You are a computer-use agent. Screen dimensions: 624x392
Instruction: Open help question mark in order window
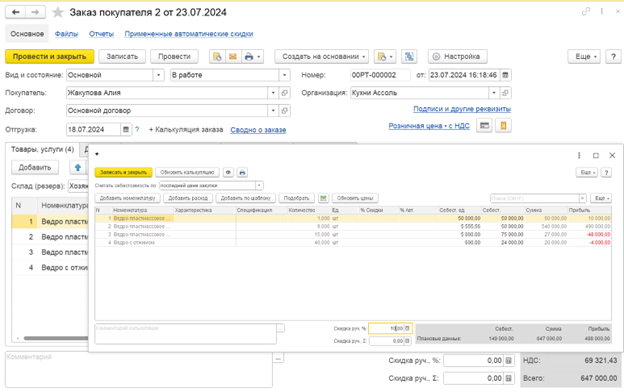pyautogui.click(x=613, y=57)
